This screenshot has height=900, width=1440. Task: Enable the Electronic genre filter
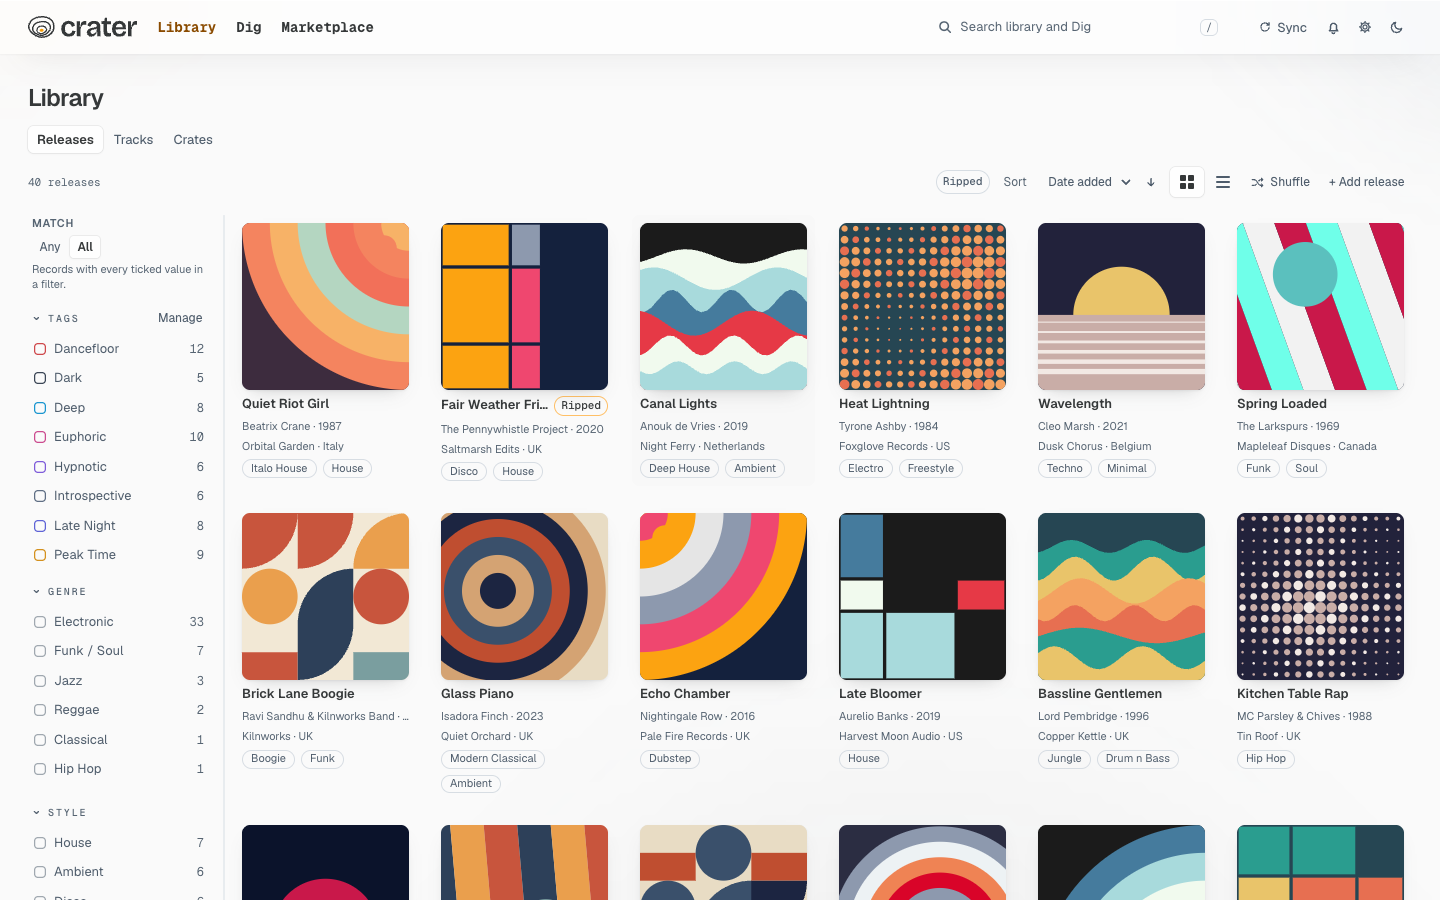[40, 622]
